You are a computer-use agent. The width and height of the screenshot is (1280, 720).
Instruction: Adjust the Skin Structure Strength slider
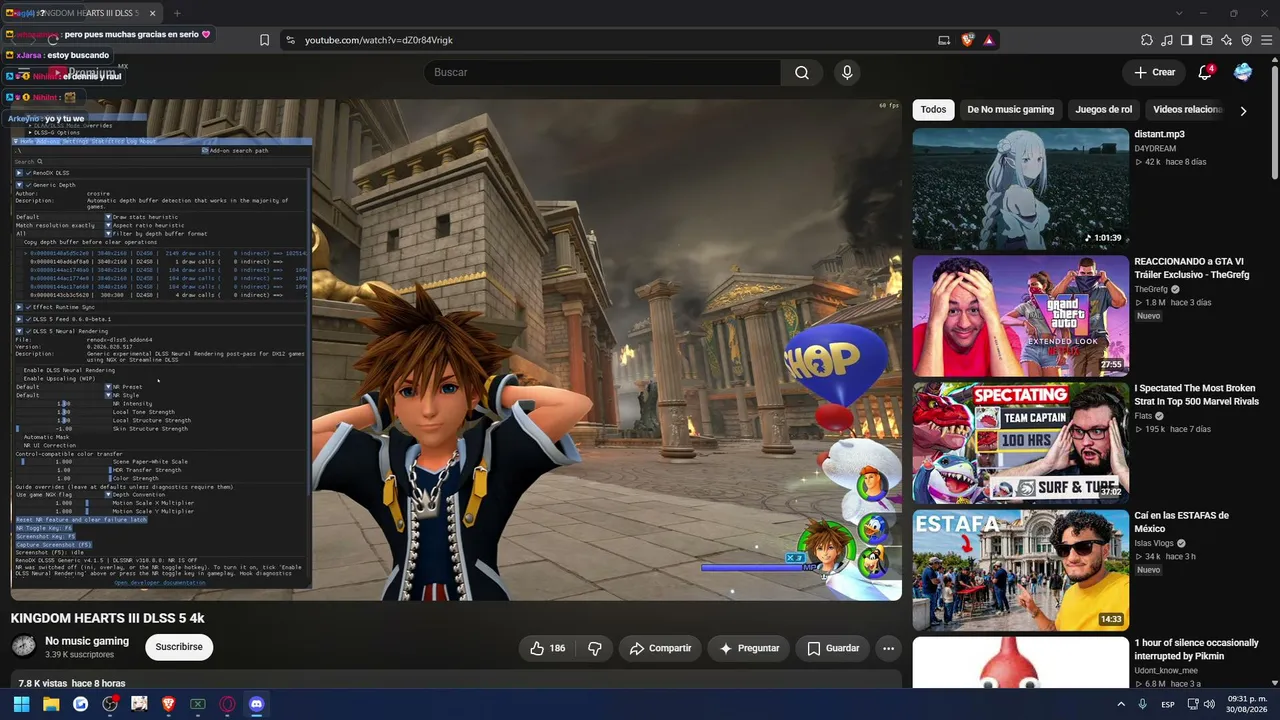click(x=63, y=429)
